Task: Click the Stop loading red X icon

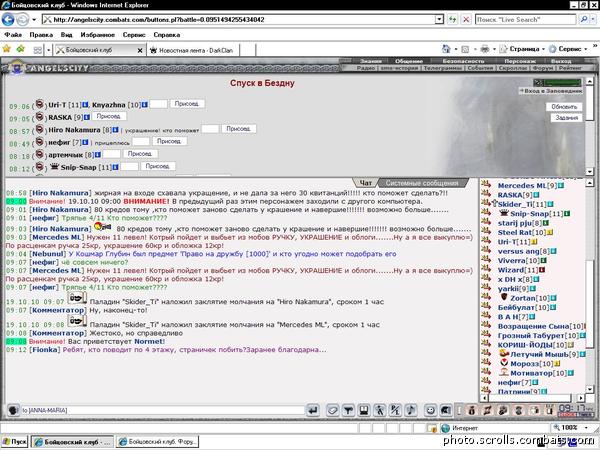Action: (466, 19)
